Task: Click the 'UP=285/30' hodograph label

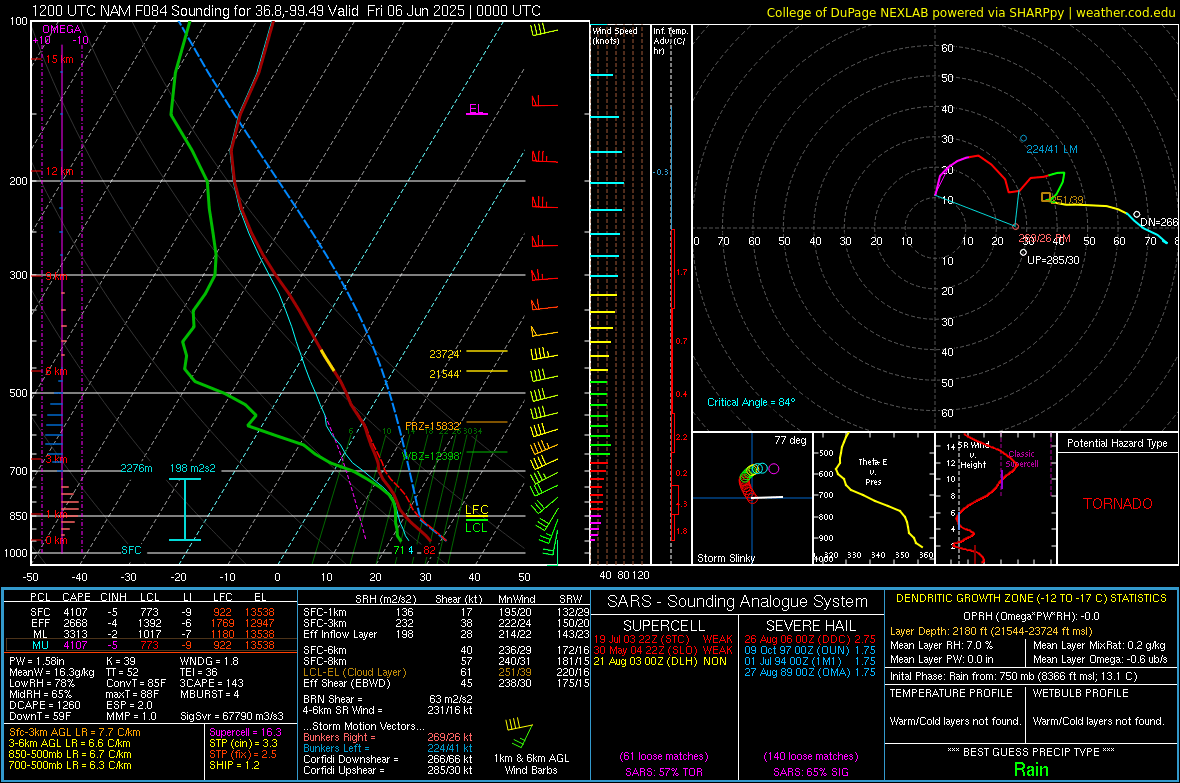Action: [1053, 260]
